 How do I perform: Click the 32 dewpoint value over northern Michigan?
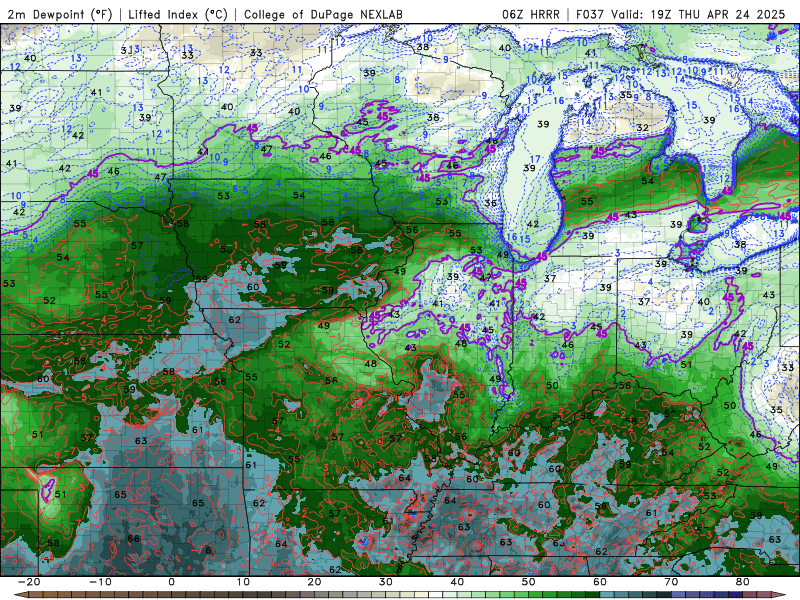(x=642, y=128)
